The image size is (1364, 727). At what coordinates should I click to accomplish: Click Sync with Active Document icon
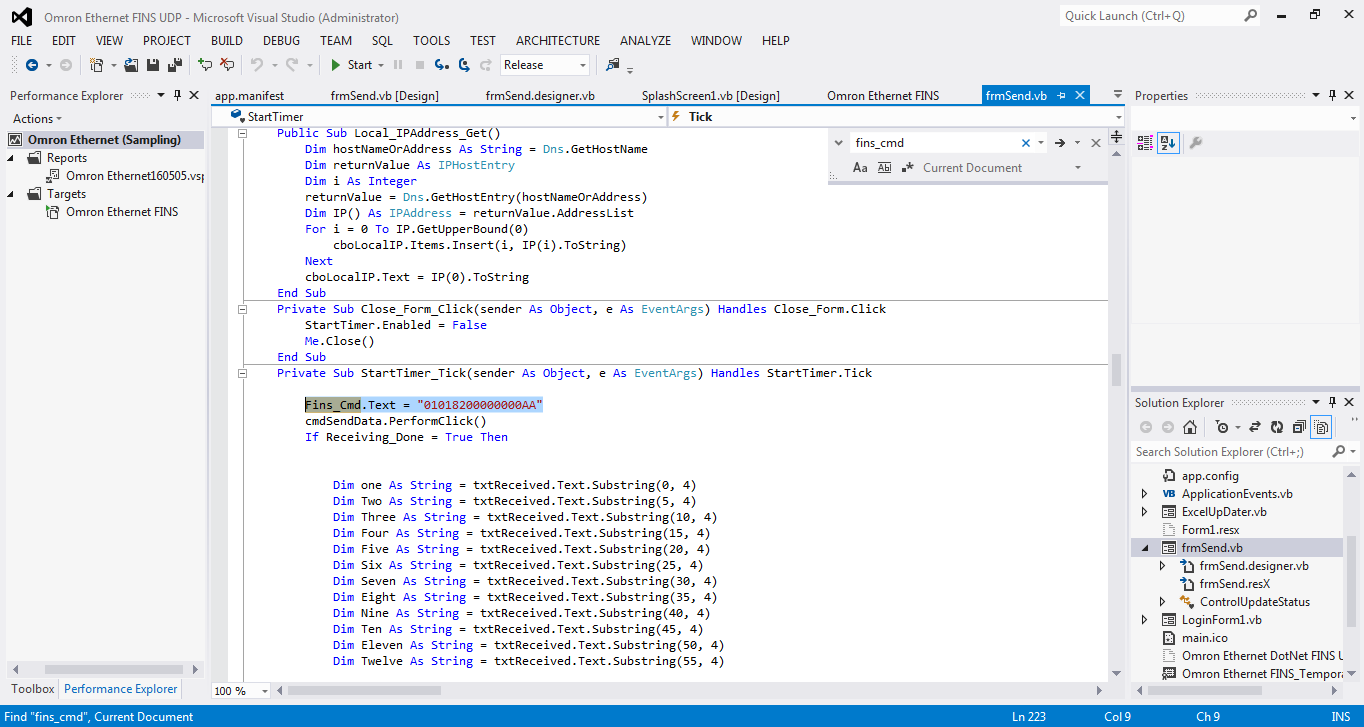(1255, 427)
